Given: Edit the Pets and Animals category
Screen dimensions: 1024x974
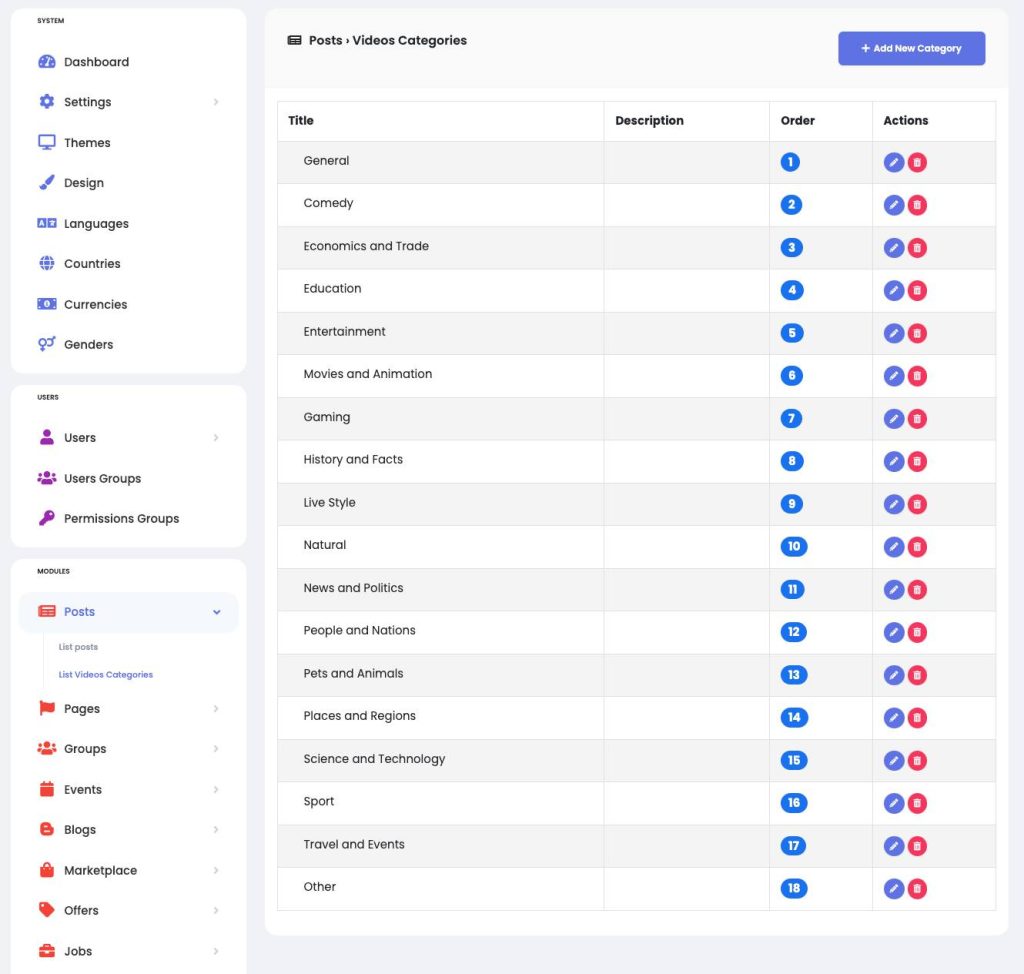Looking at the screenshot, I should pos(893,675).
